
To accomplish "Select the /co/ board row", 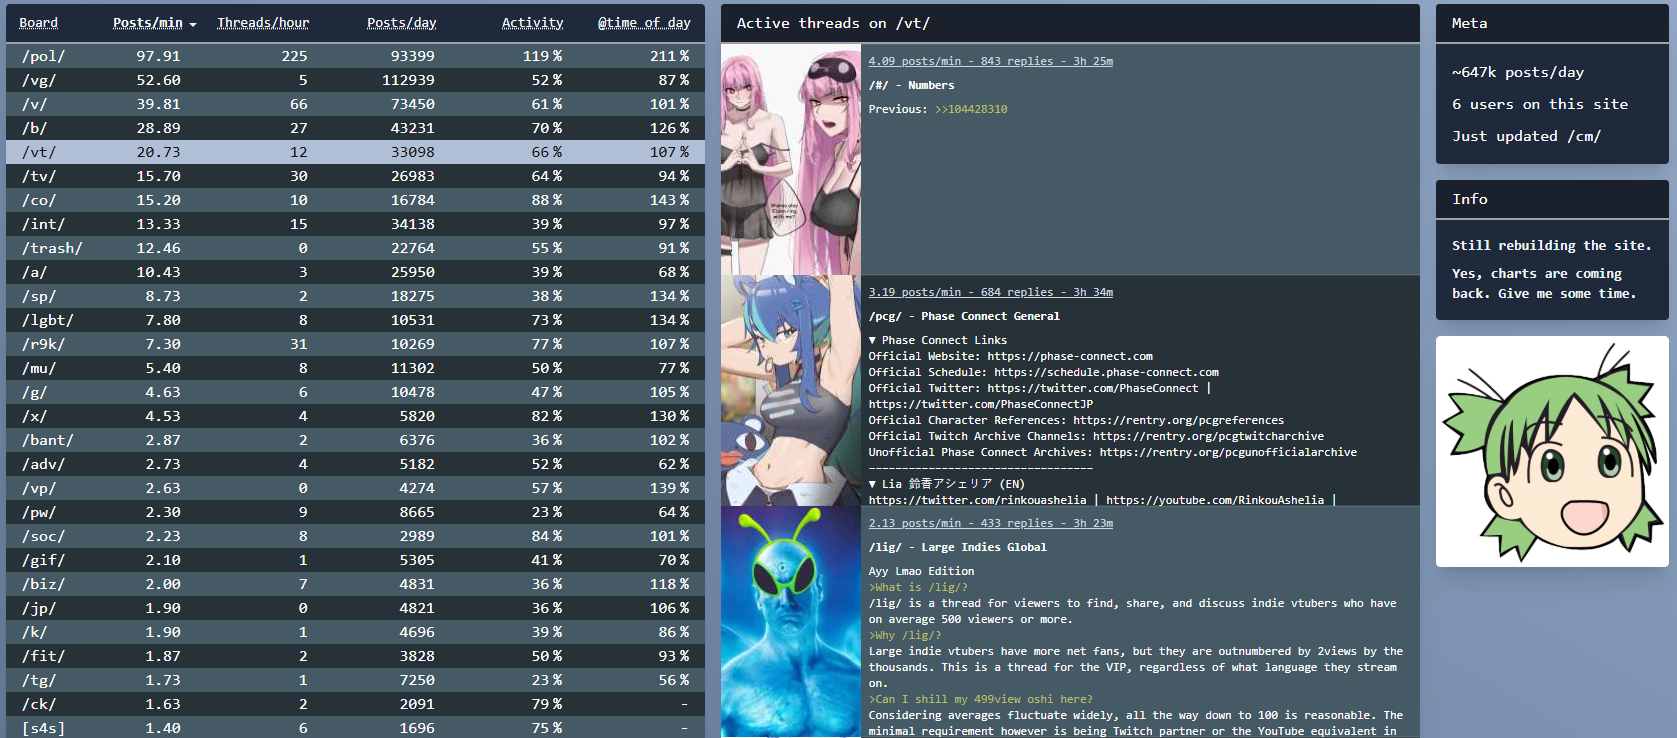I will click(355, 200).
